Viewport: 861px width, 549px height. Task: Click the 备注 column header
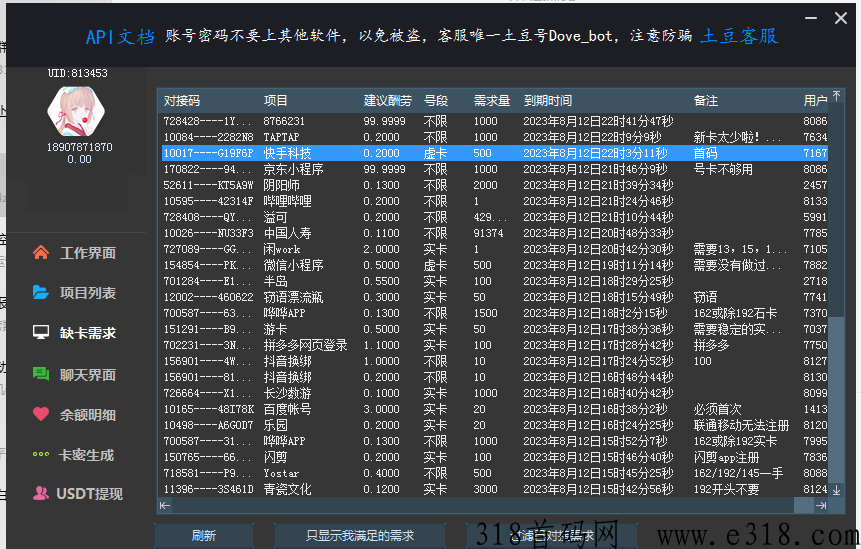pyautogui.click(x=706, y=100)
